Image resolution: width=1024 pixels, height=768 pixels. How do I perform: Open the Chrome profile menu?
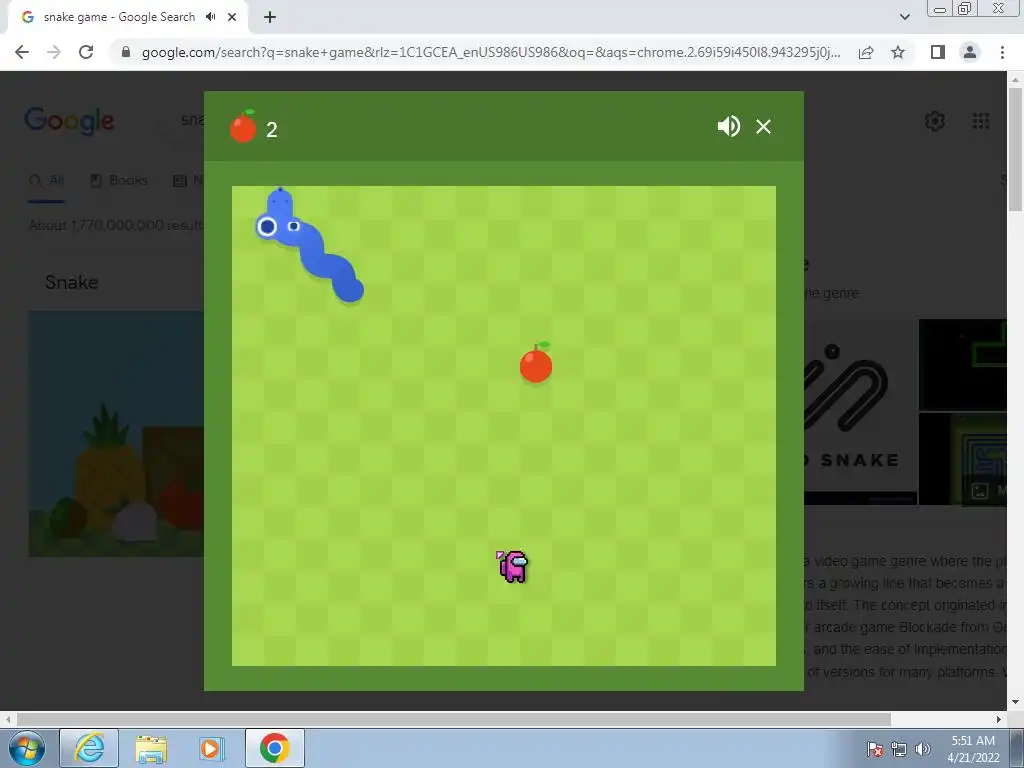[970, 52]
